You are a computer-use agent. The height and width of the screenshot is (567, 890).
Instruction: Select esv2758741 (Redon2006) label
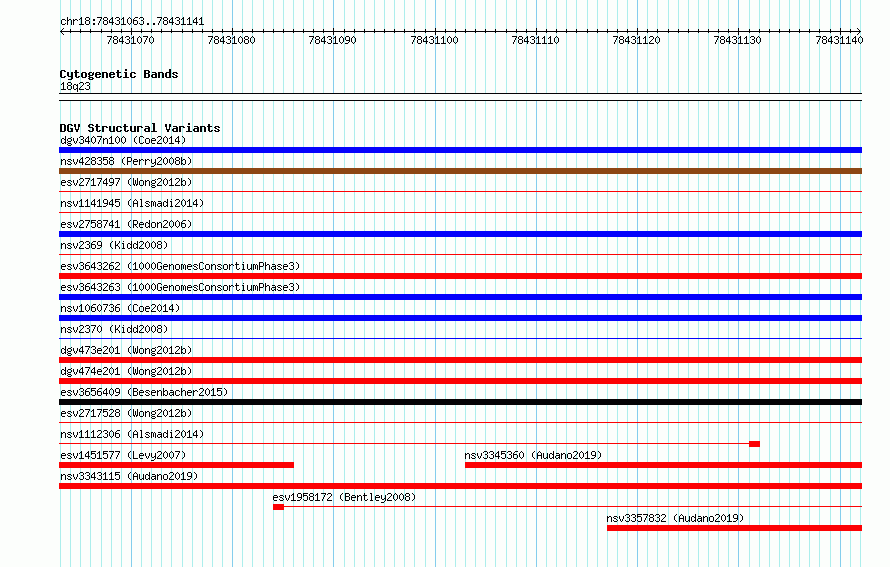point(126,224)
